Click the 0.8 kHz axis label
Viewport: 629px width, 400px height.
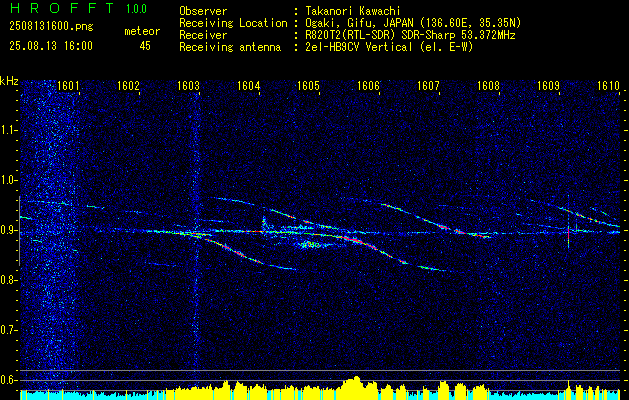click(x=8, y=280)
